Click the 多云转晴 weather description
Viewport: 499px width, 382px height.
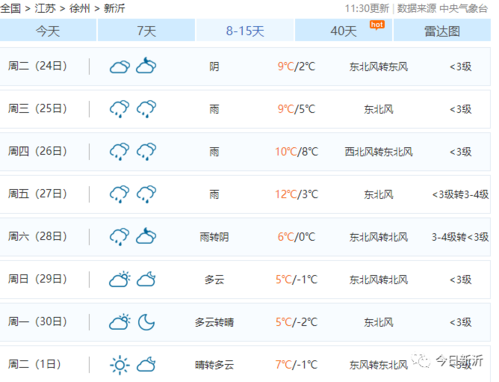214,322
